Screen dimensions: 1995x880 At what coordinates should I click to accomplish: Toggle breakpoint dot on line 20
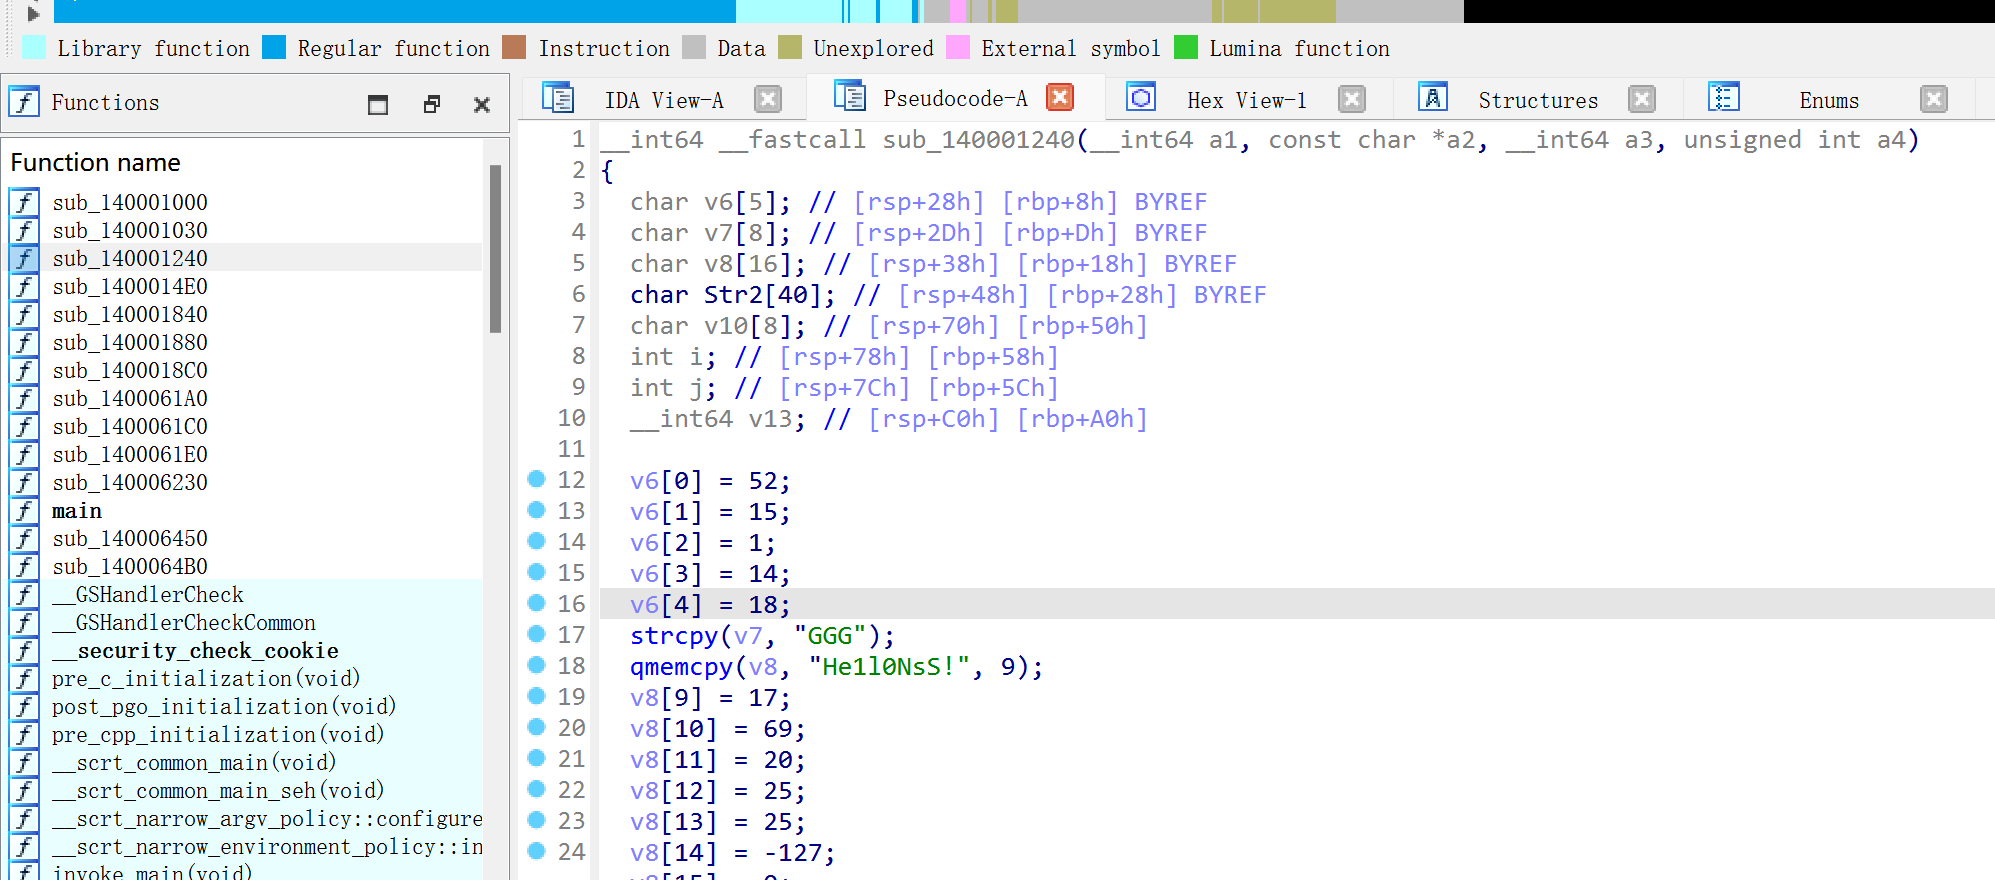pyautogui.click(x=536, y=727)
